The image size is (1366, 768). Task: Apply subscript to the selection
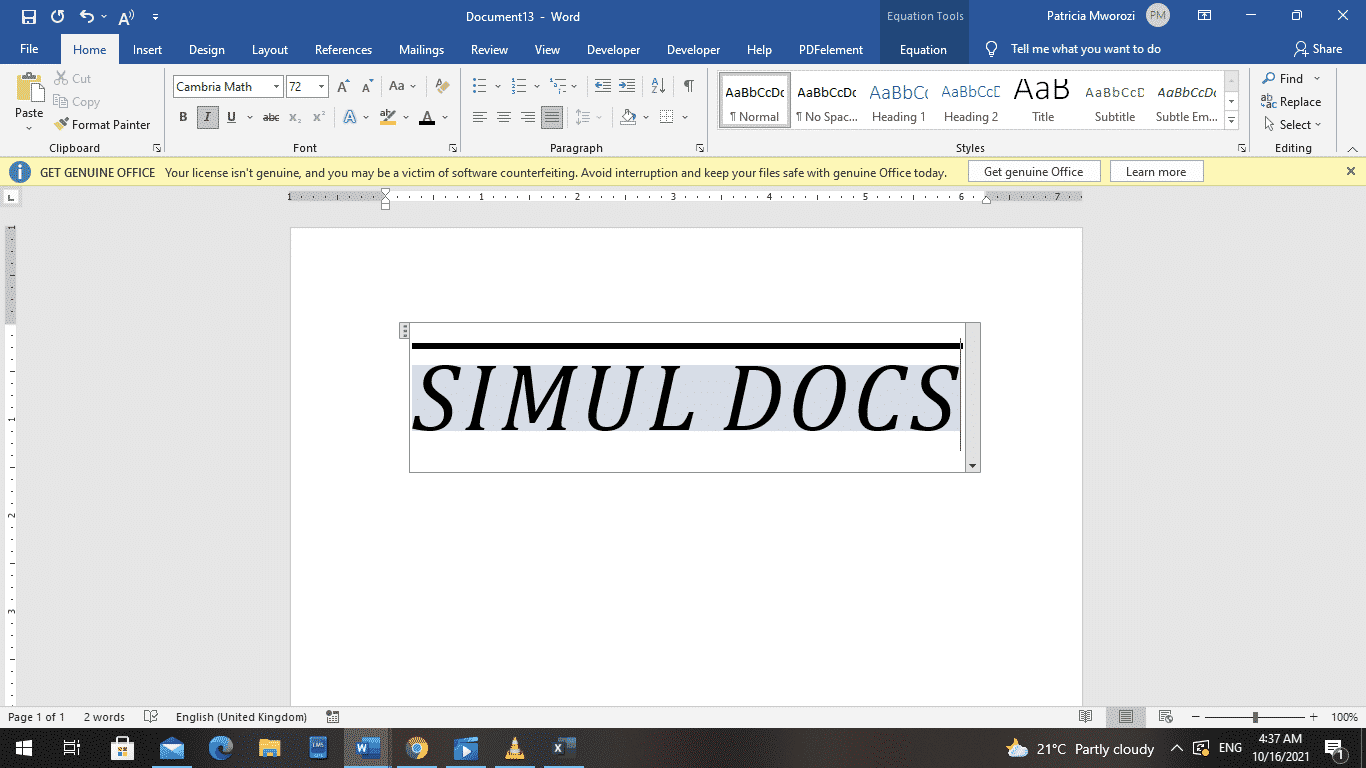click(x=295, y=117)
